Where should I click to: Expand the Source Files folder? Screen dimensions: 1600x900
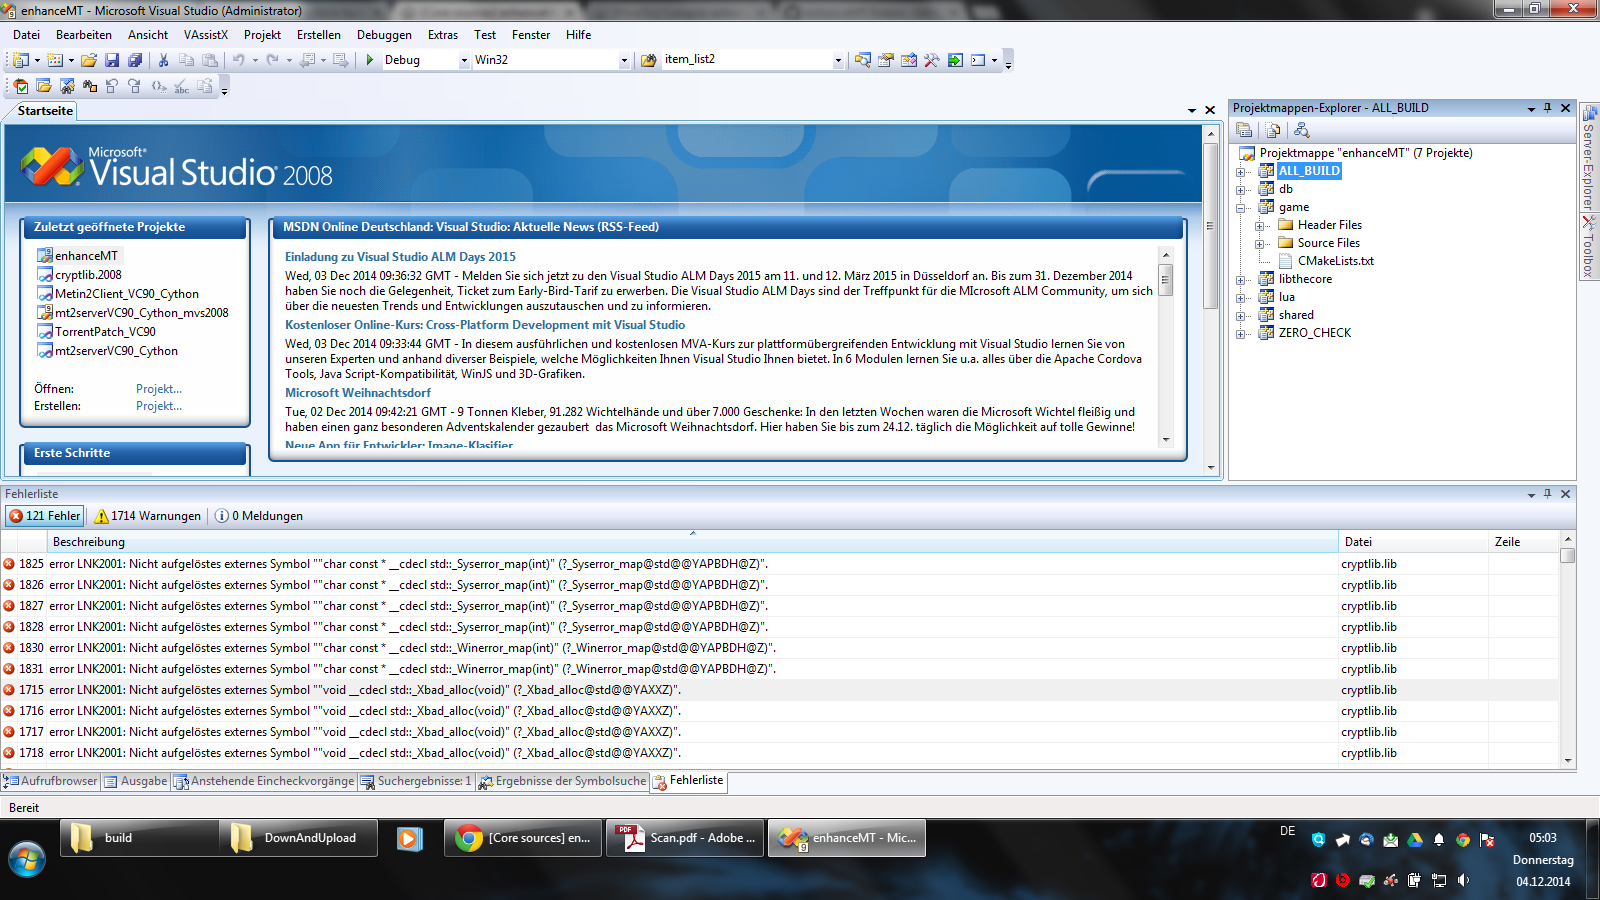[1260, 244]
